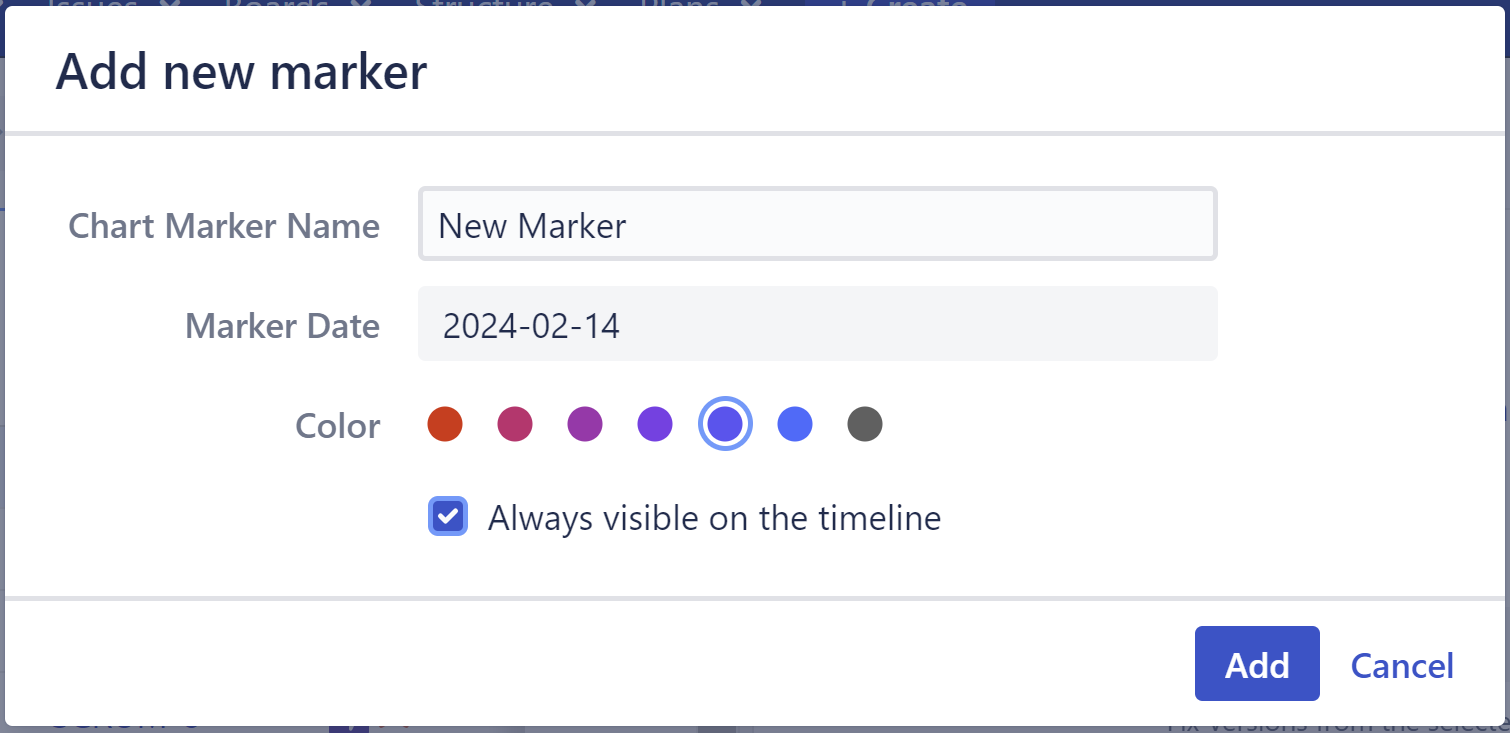The image size is (1510, 733).
Task: Pick the dark gray marker color
Action: [864, 424]
